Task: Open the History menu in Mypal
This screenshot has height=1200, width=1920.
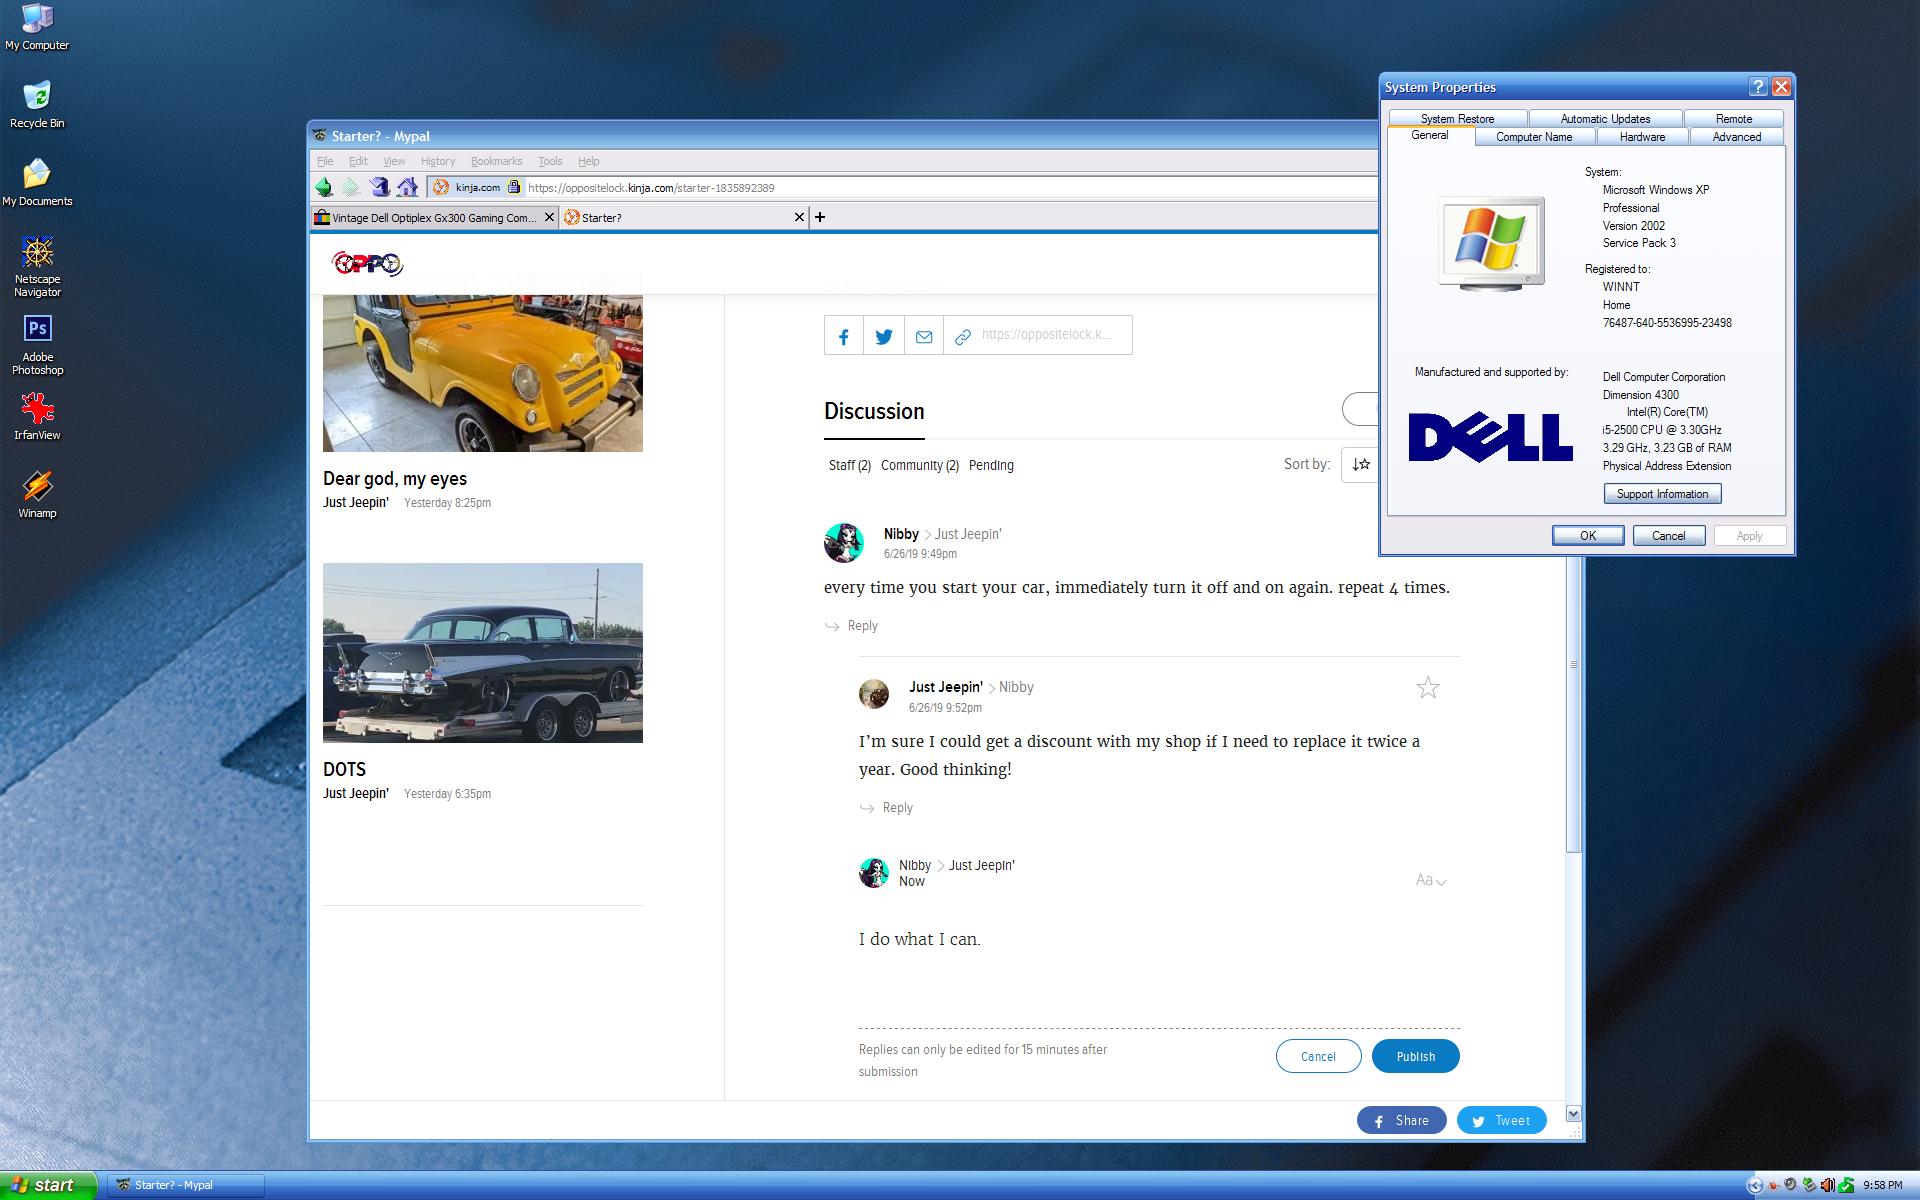Action: coord(437,161)
